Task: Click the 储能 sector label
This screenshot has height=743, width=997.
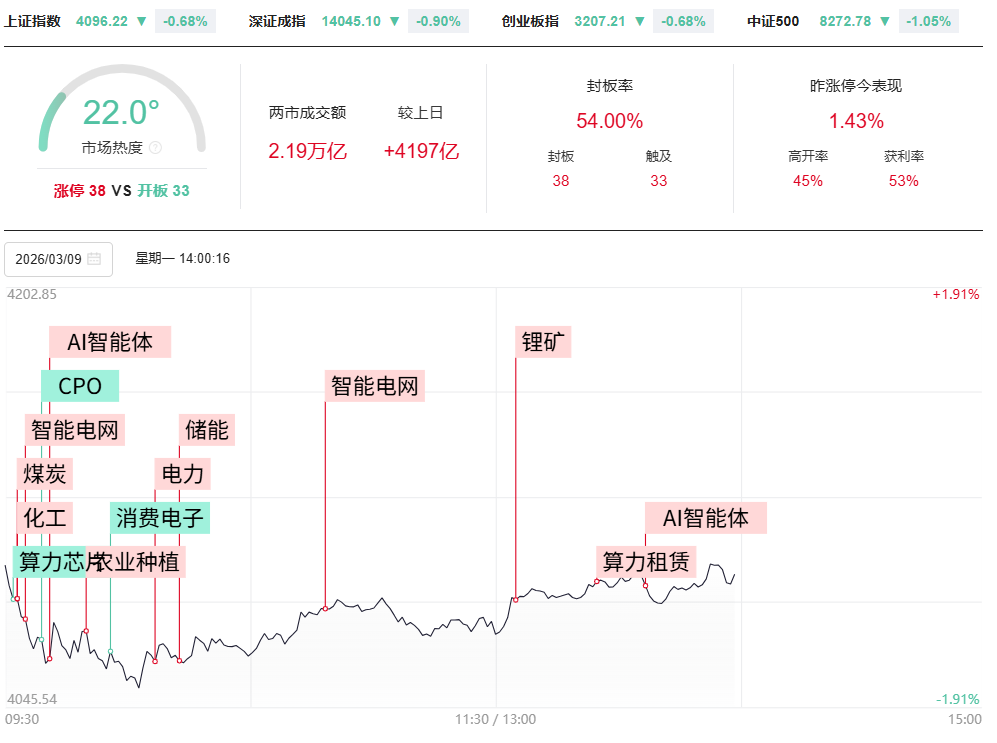Action: 207,430
